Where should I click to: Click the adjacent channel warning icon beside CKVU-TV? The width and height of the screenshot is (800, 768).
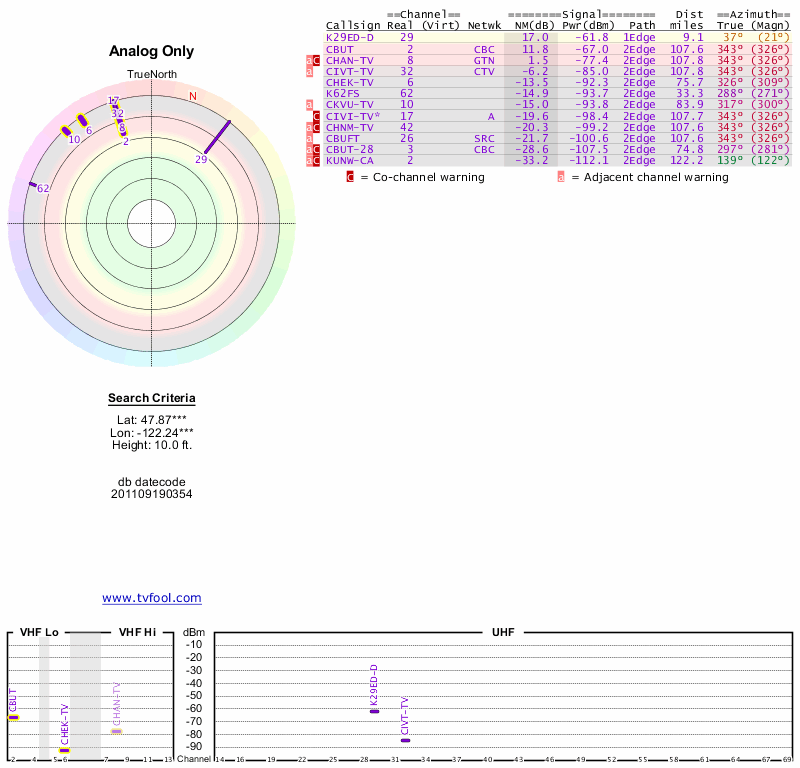310,105
